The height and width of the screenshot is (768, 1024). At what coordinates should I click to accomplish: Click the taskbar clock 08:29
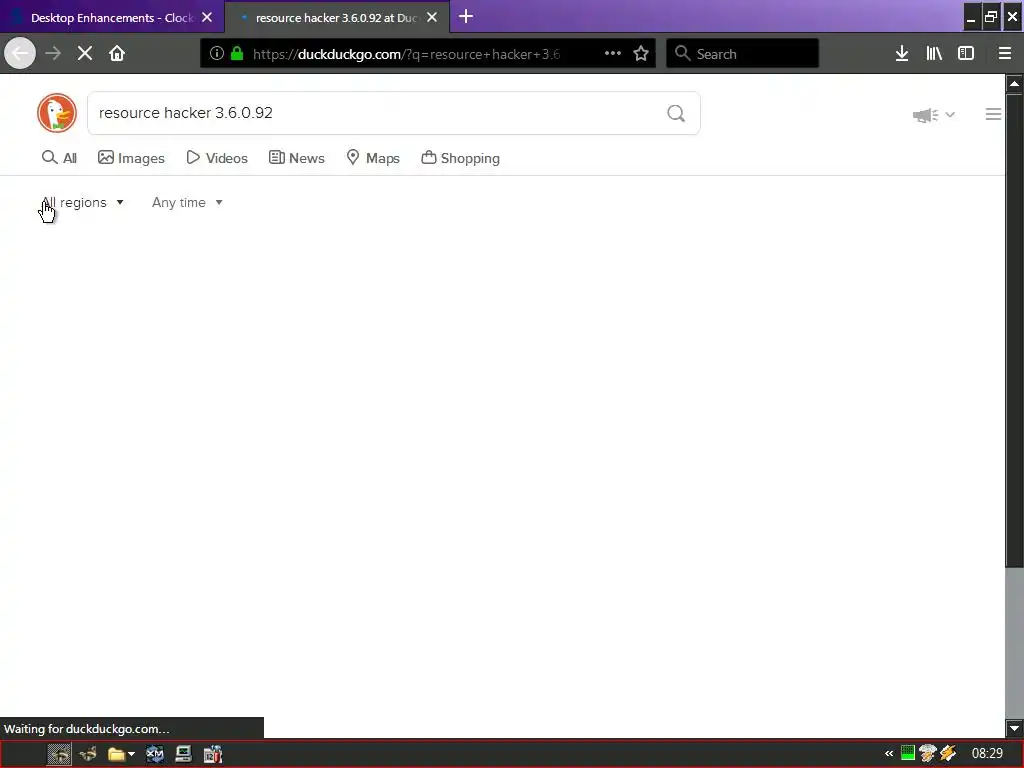[987, 754]
